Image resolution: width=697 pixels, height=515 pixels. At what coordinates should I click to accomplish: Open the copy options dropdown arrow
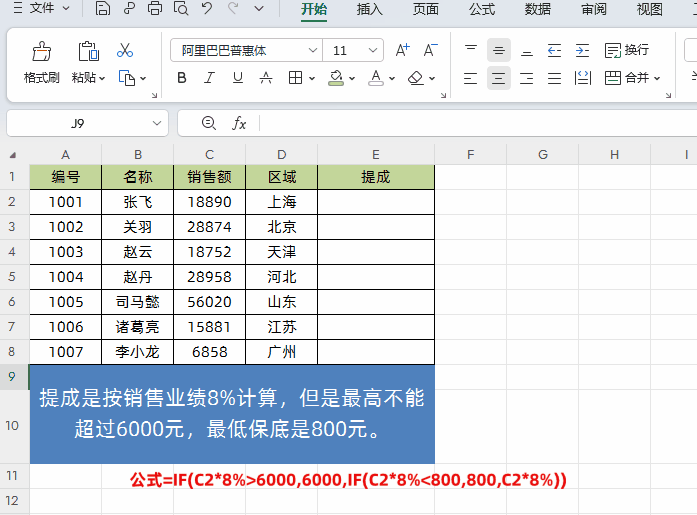[143, 79]
